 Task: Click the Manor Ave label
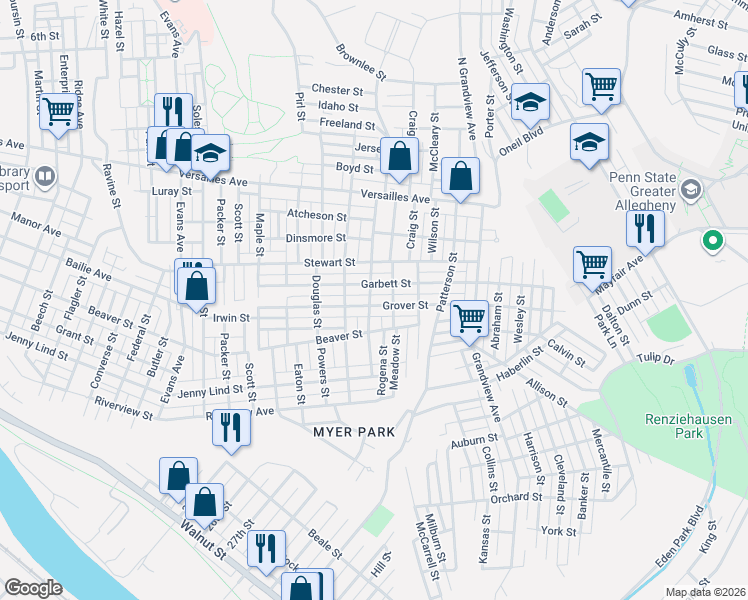[36, 225]
